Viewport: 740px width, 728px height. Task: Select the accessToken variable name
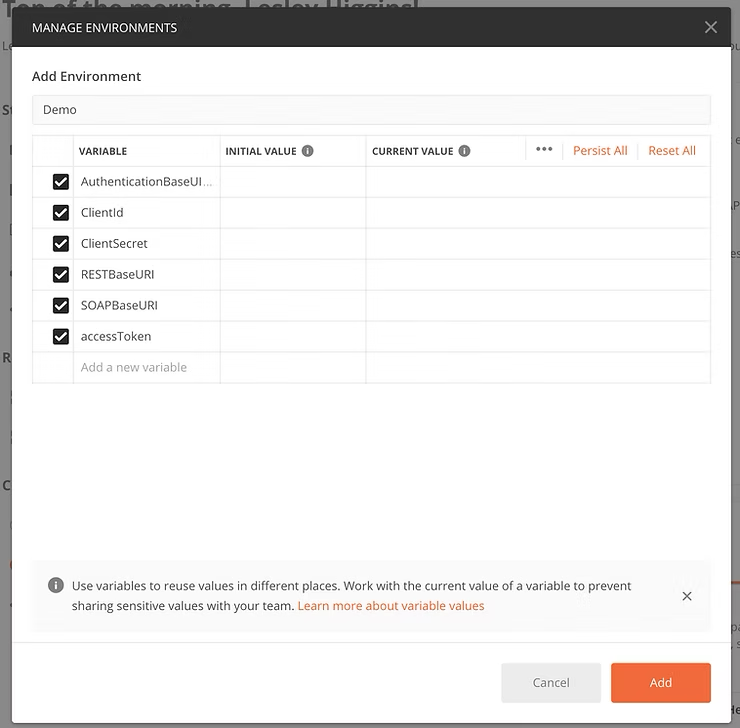[116, 337]
